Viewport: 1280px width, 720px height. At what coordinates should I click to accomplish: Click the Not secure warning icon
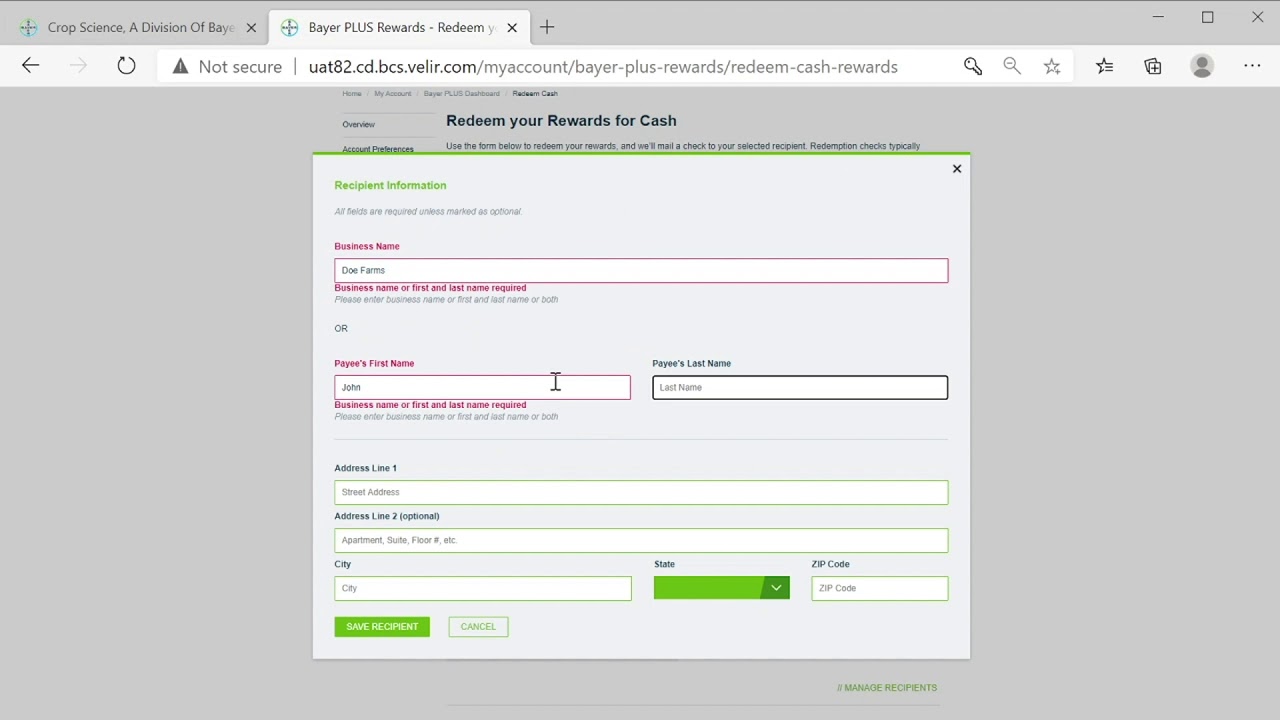(x=180, y=66)
